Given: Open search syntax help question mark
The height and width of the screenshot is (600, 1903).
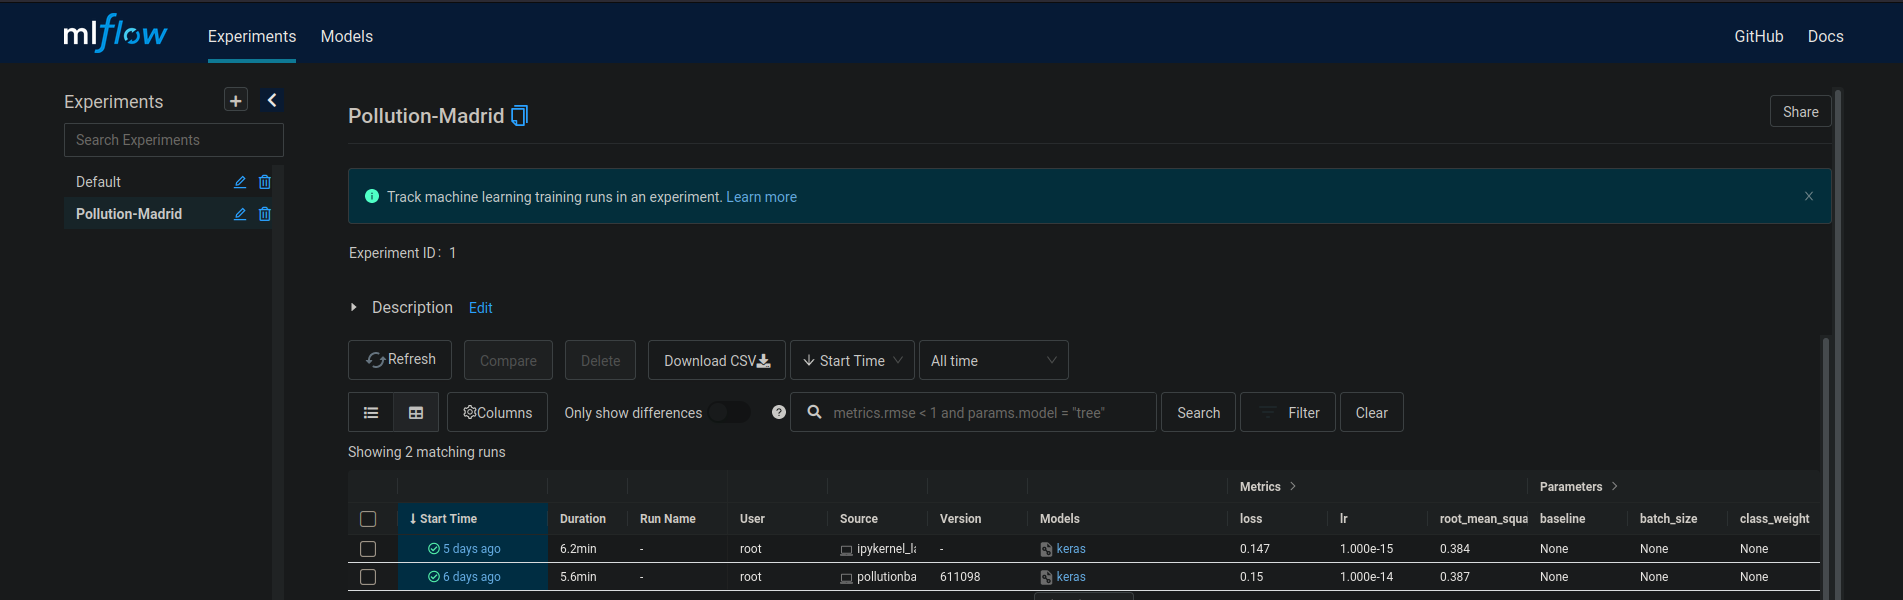Looking at the screenshot, I should pyautogui.click(x=779, y=412).
